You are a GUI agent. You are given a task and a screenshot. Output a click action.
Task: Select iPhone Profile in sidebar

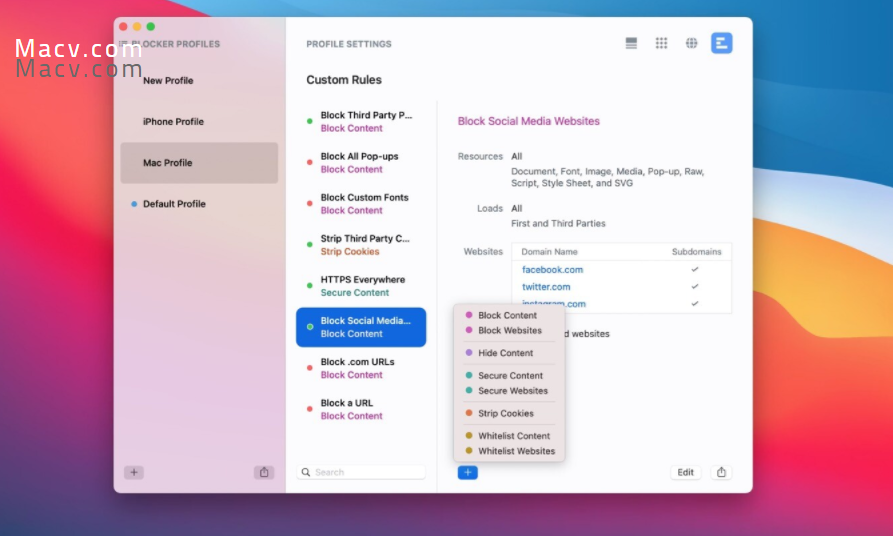[x=199, y=121]
